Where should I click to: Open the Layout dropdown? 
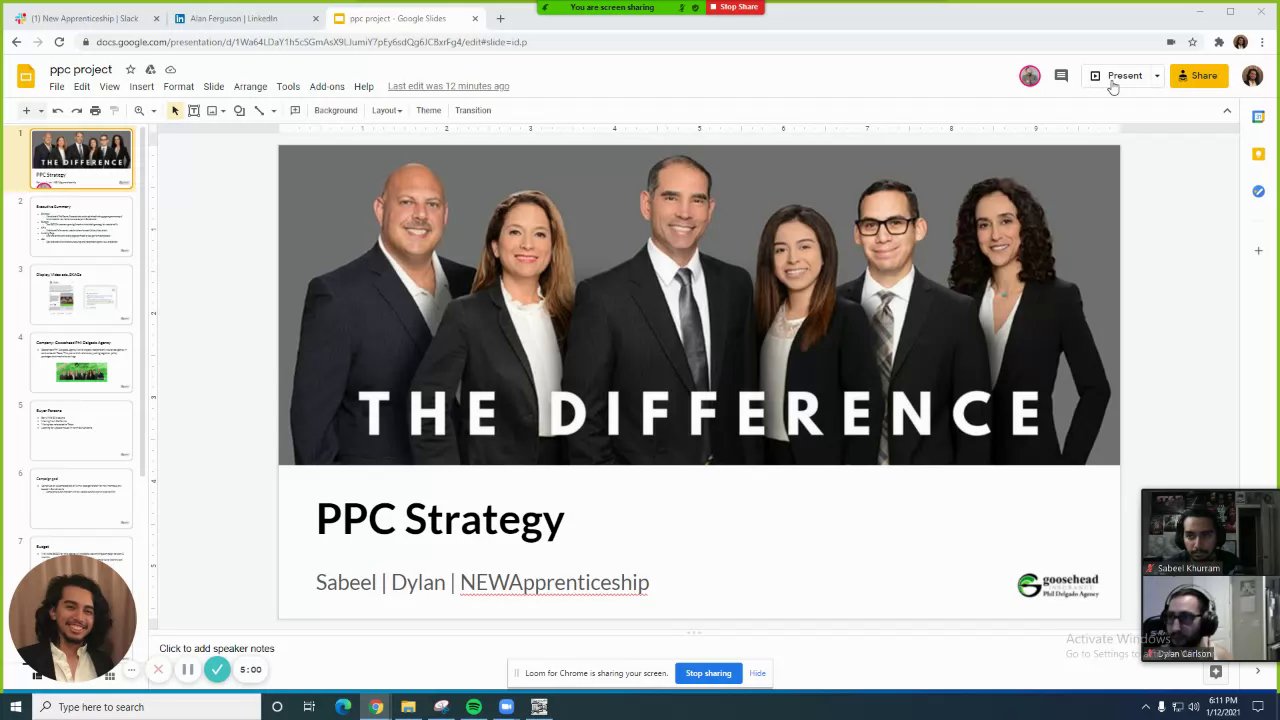(387, 110)
